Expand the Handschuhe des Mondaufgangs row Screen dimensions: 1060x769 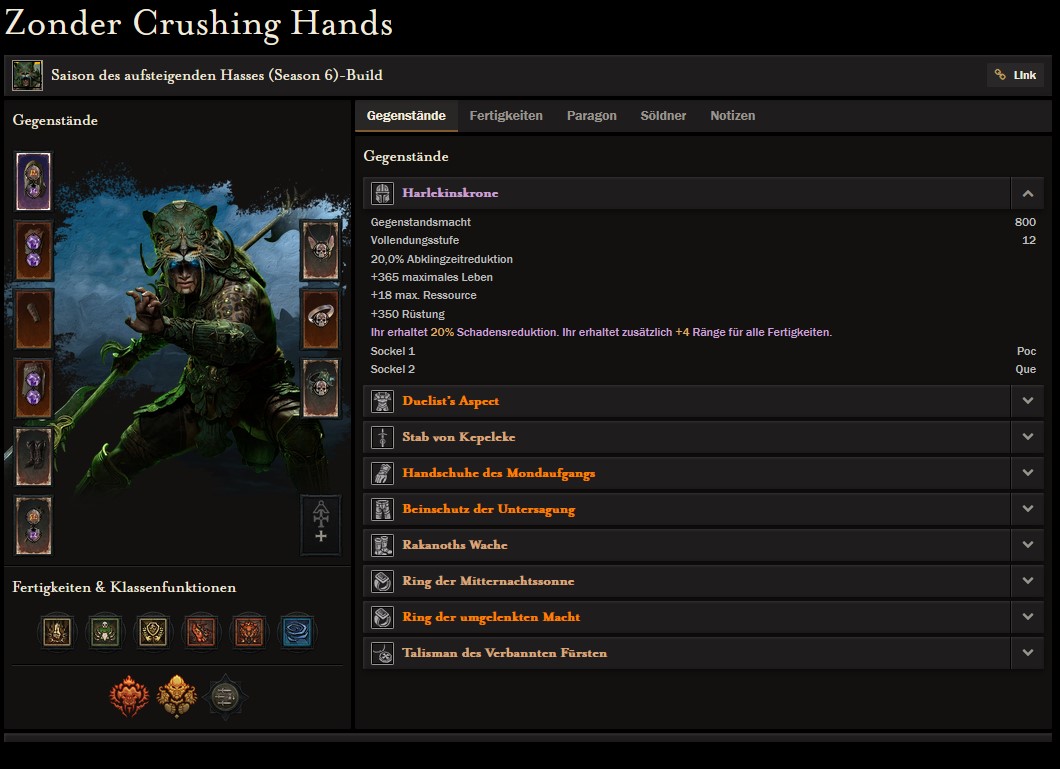1028,472
